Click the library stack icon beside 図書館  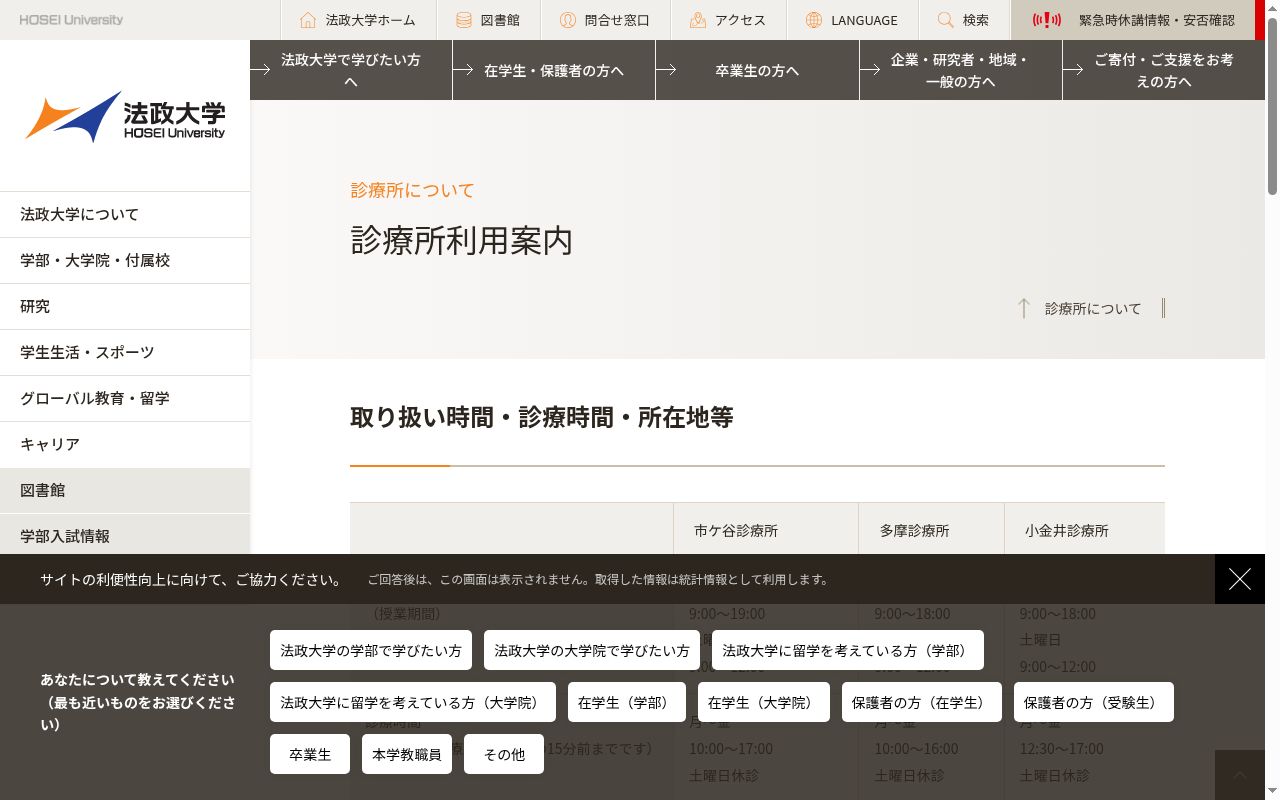point(464,20)
